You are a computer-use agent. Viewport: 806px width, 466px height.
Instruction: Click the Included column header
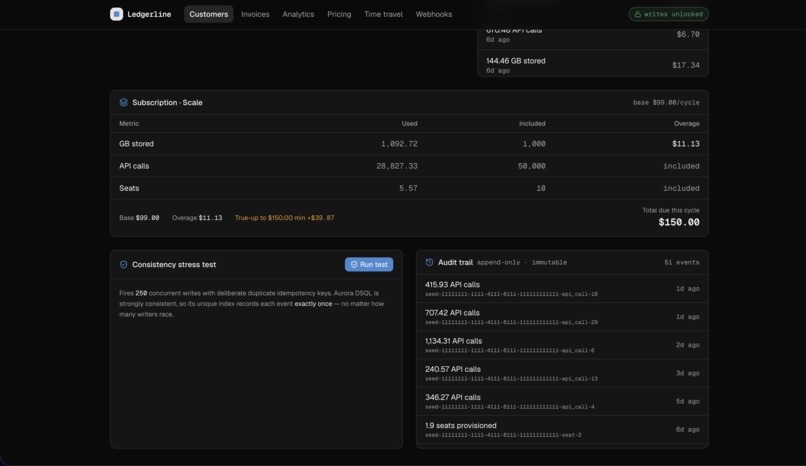(532, 124)
